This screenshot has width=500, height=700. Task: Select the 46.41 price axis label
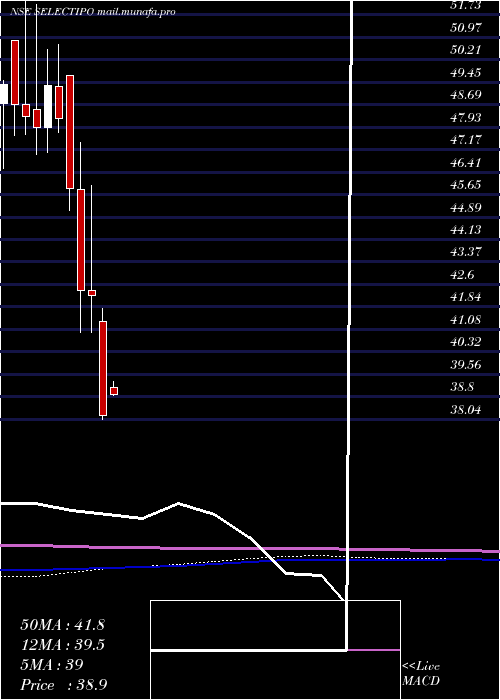(x=466, y=162)
